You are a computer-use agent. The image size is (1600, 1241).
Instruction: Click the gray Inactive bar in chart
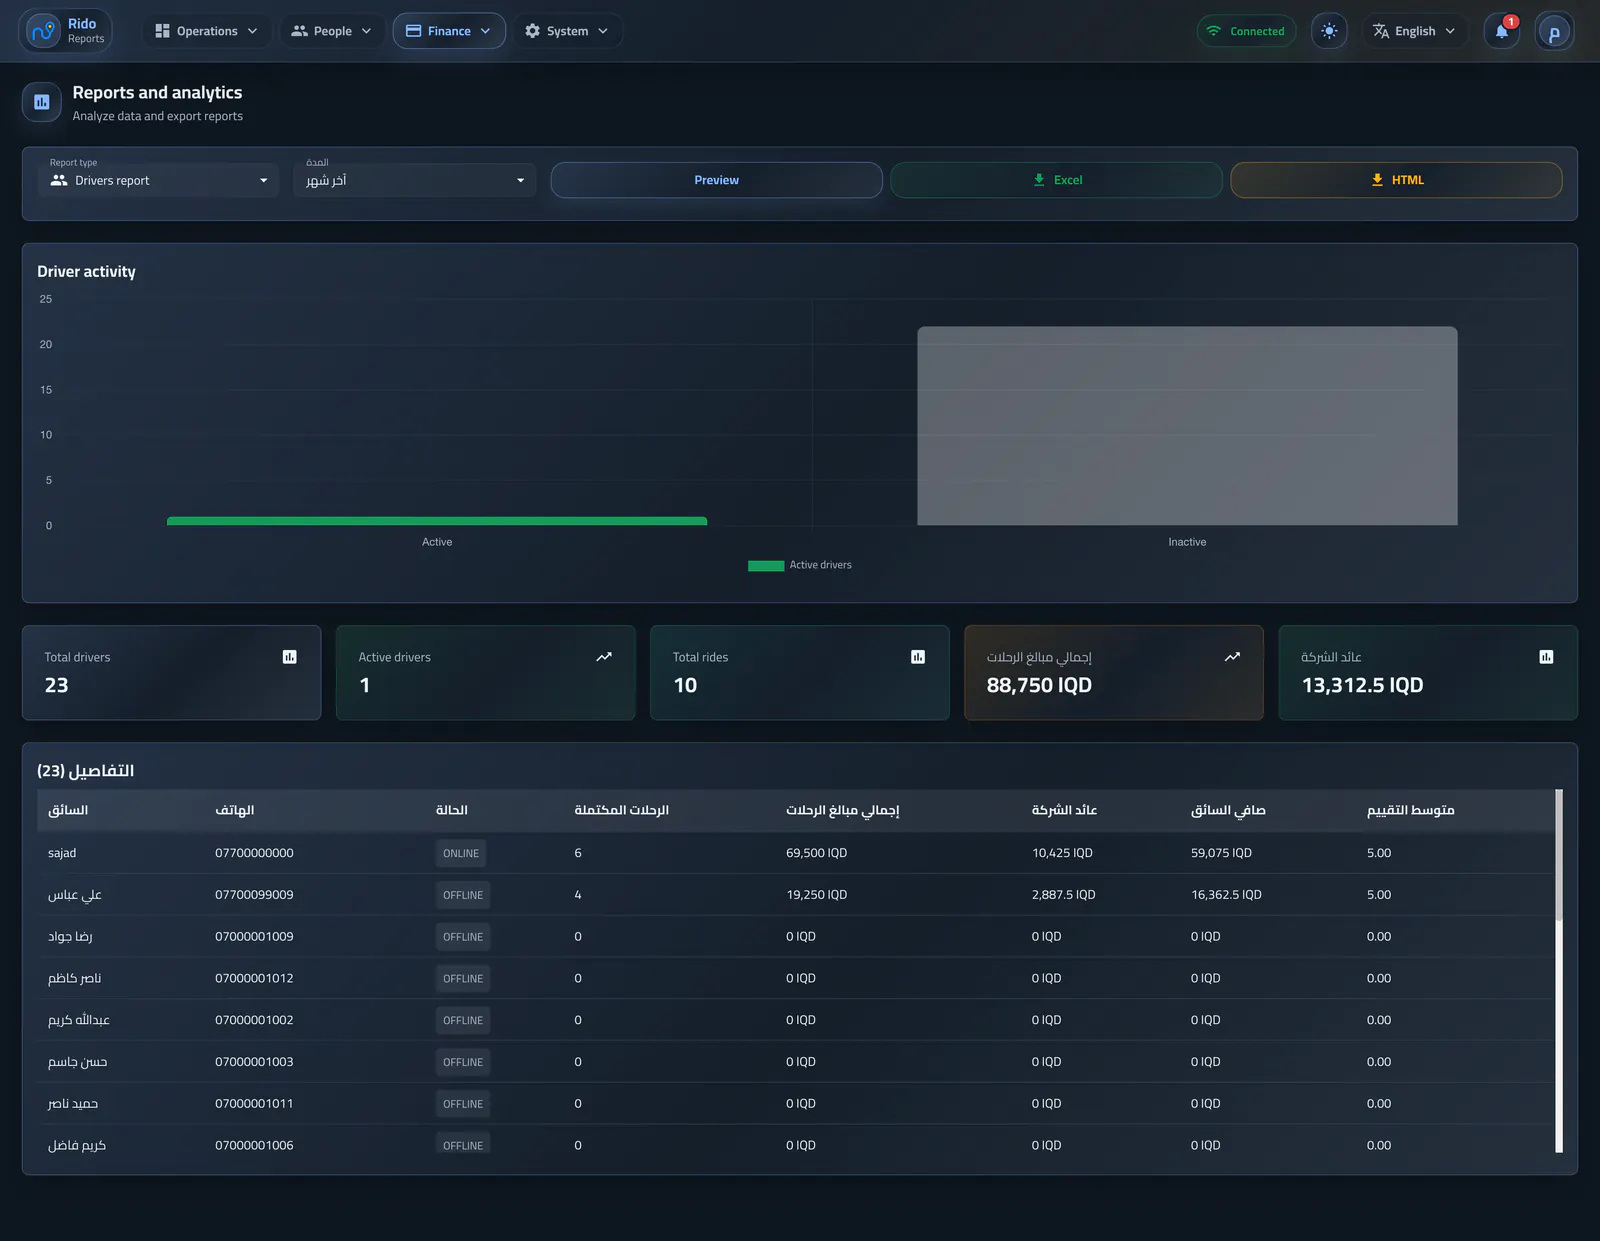[1187, 426]
